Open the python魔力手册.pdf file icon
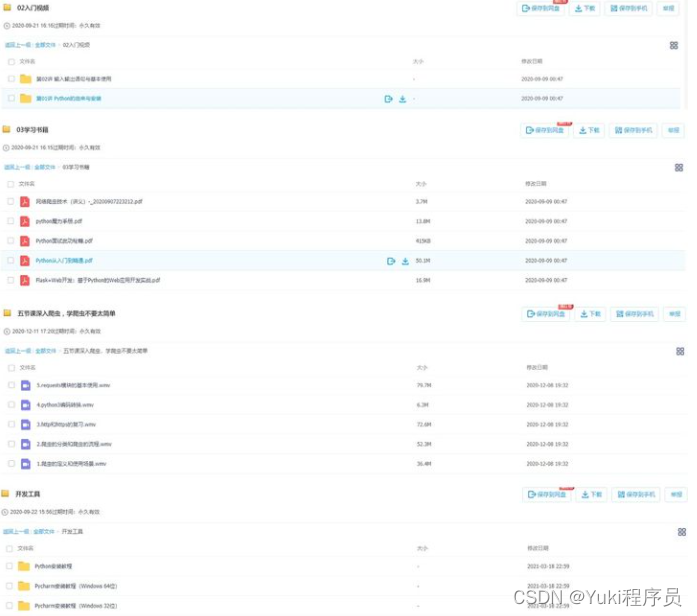This screenshot has height=616, width=697. click(x=25, y=221)
